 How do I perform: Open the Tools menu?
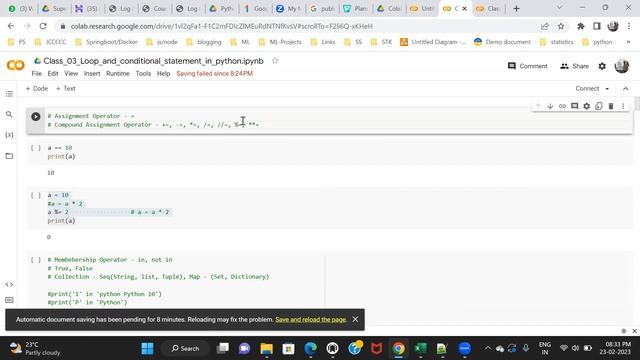coord(143,73)
